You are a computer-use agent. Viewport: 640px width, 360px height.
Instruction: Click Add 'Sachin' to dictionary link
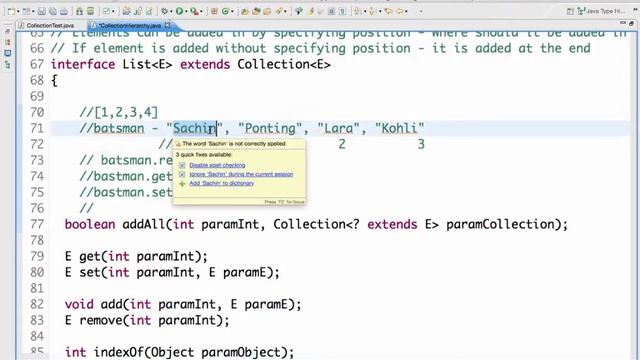tap(222, 183)
